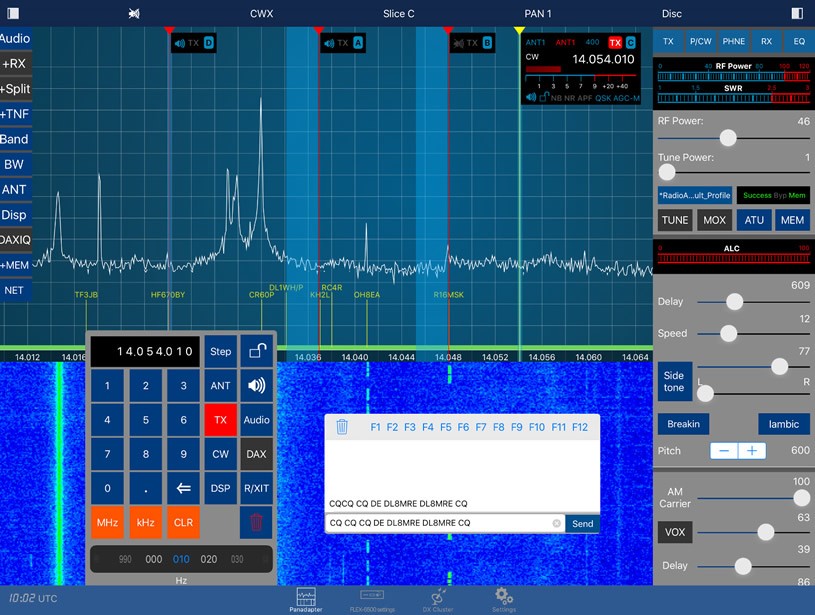Switch to the PHNE tab
815x615 pixels.
click(733, 41)
